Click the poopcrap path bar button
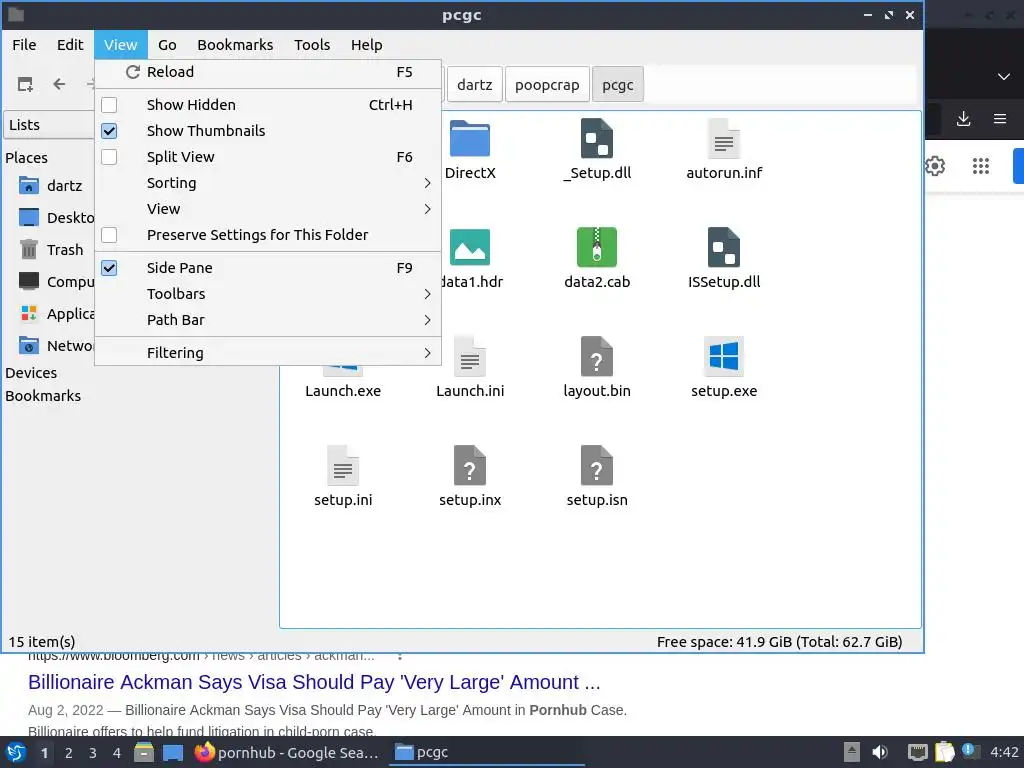The image size is (1024, 768). 547,84
